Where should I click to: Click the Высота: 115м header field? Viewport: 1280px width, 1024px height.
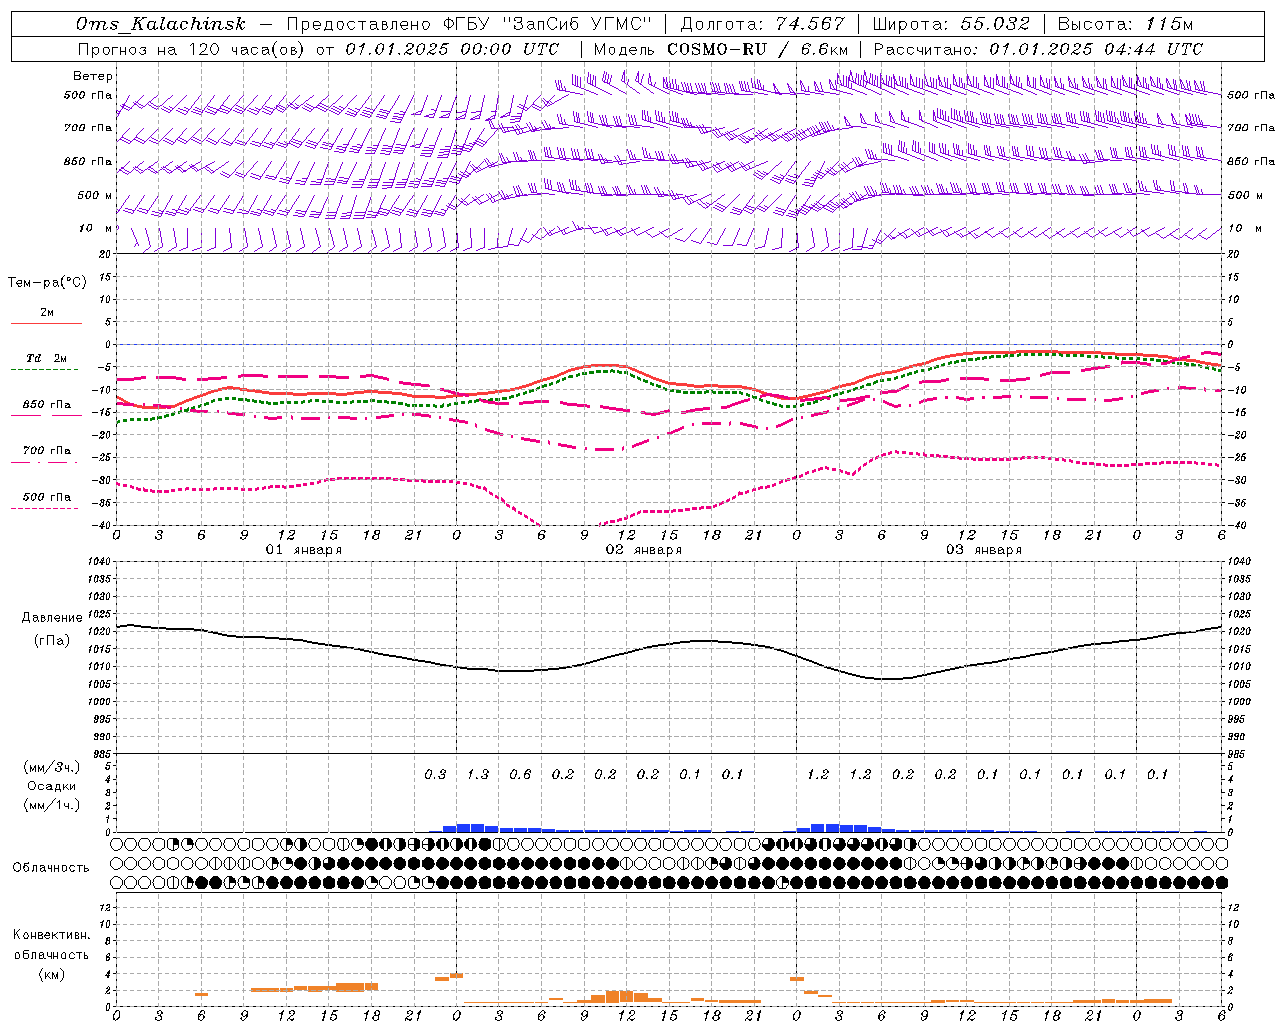pyautogui.click(x=1126, y=24)
